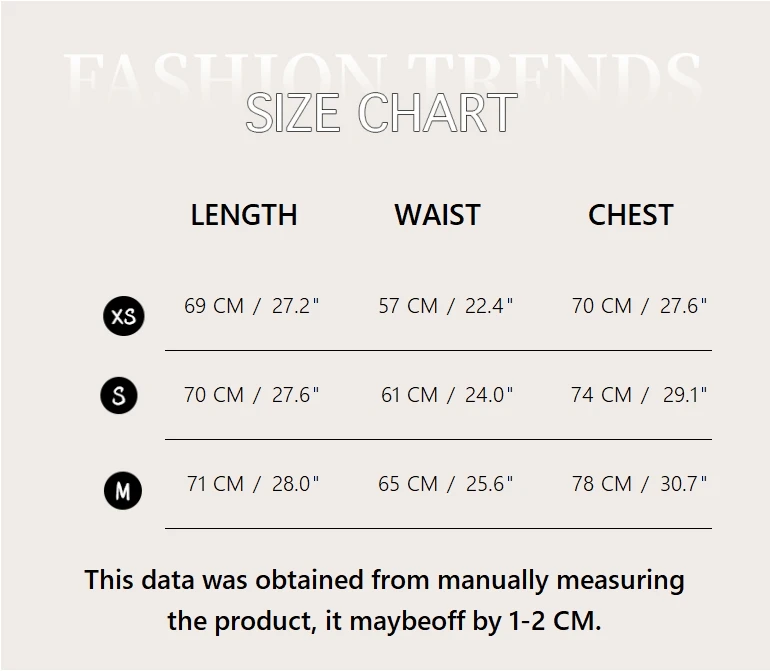
Task: Click the manual measuring disclaimer text
Action: pyautogui.click(x=384, y=580)
